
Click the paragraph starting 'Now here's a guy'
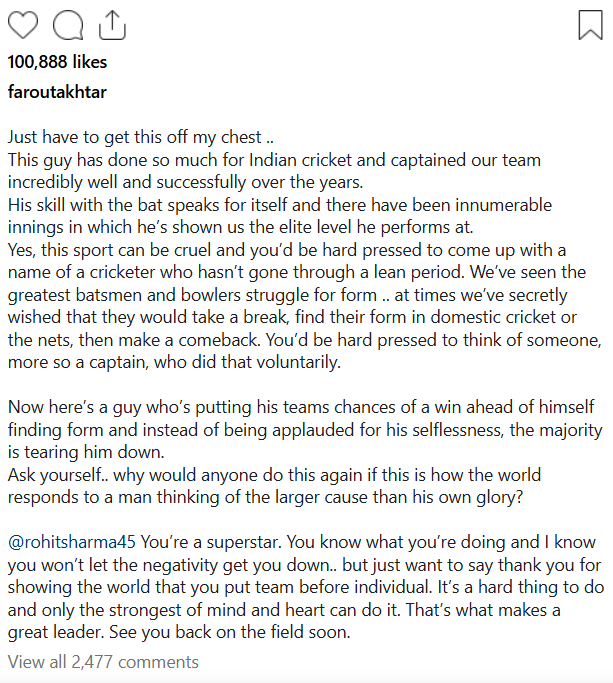click(305, 429)
